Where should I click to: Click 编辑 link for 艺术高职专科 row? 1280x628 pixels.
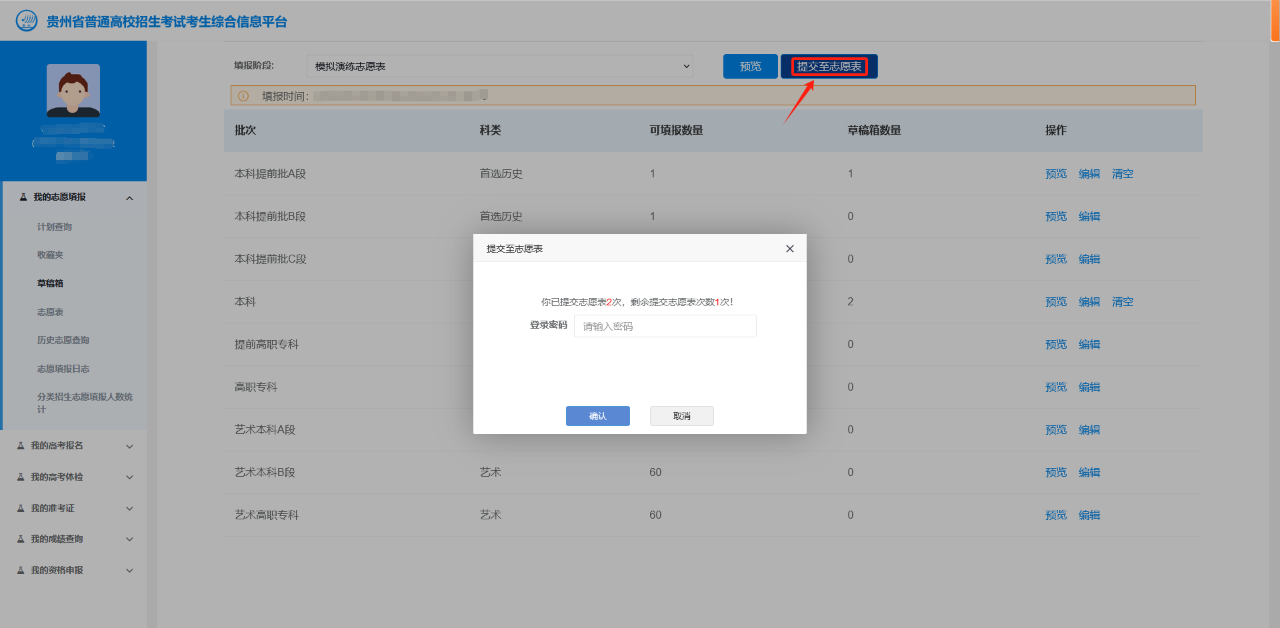[1089, 515]
